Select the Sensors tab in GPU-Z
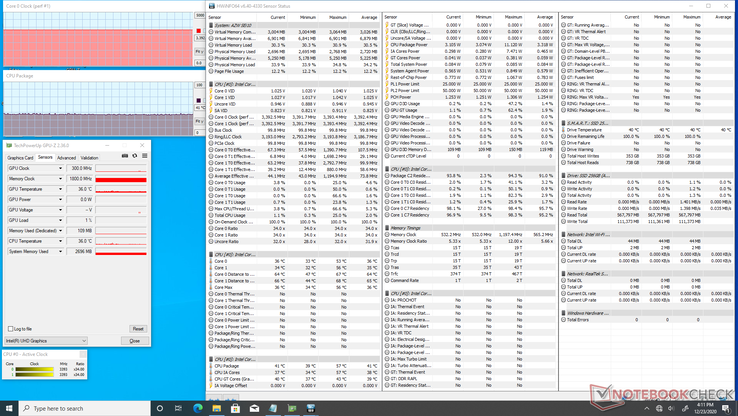 pyautogui.click(x=45, y=157)
